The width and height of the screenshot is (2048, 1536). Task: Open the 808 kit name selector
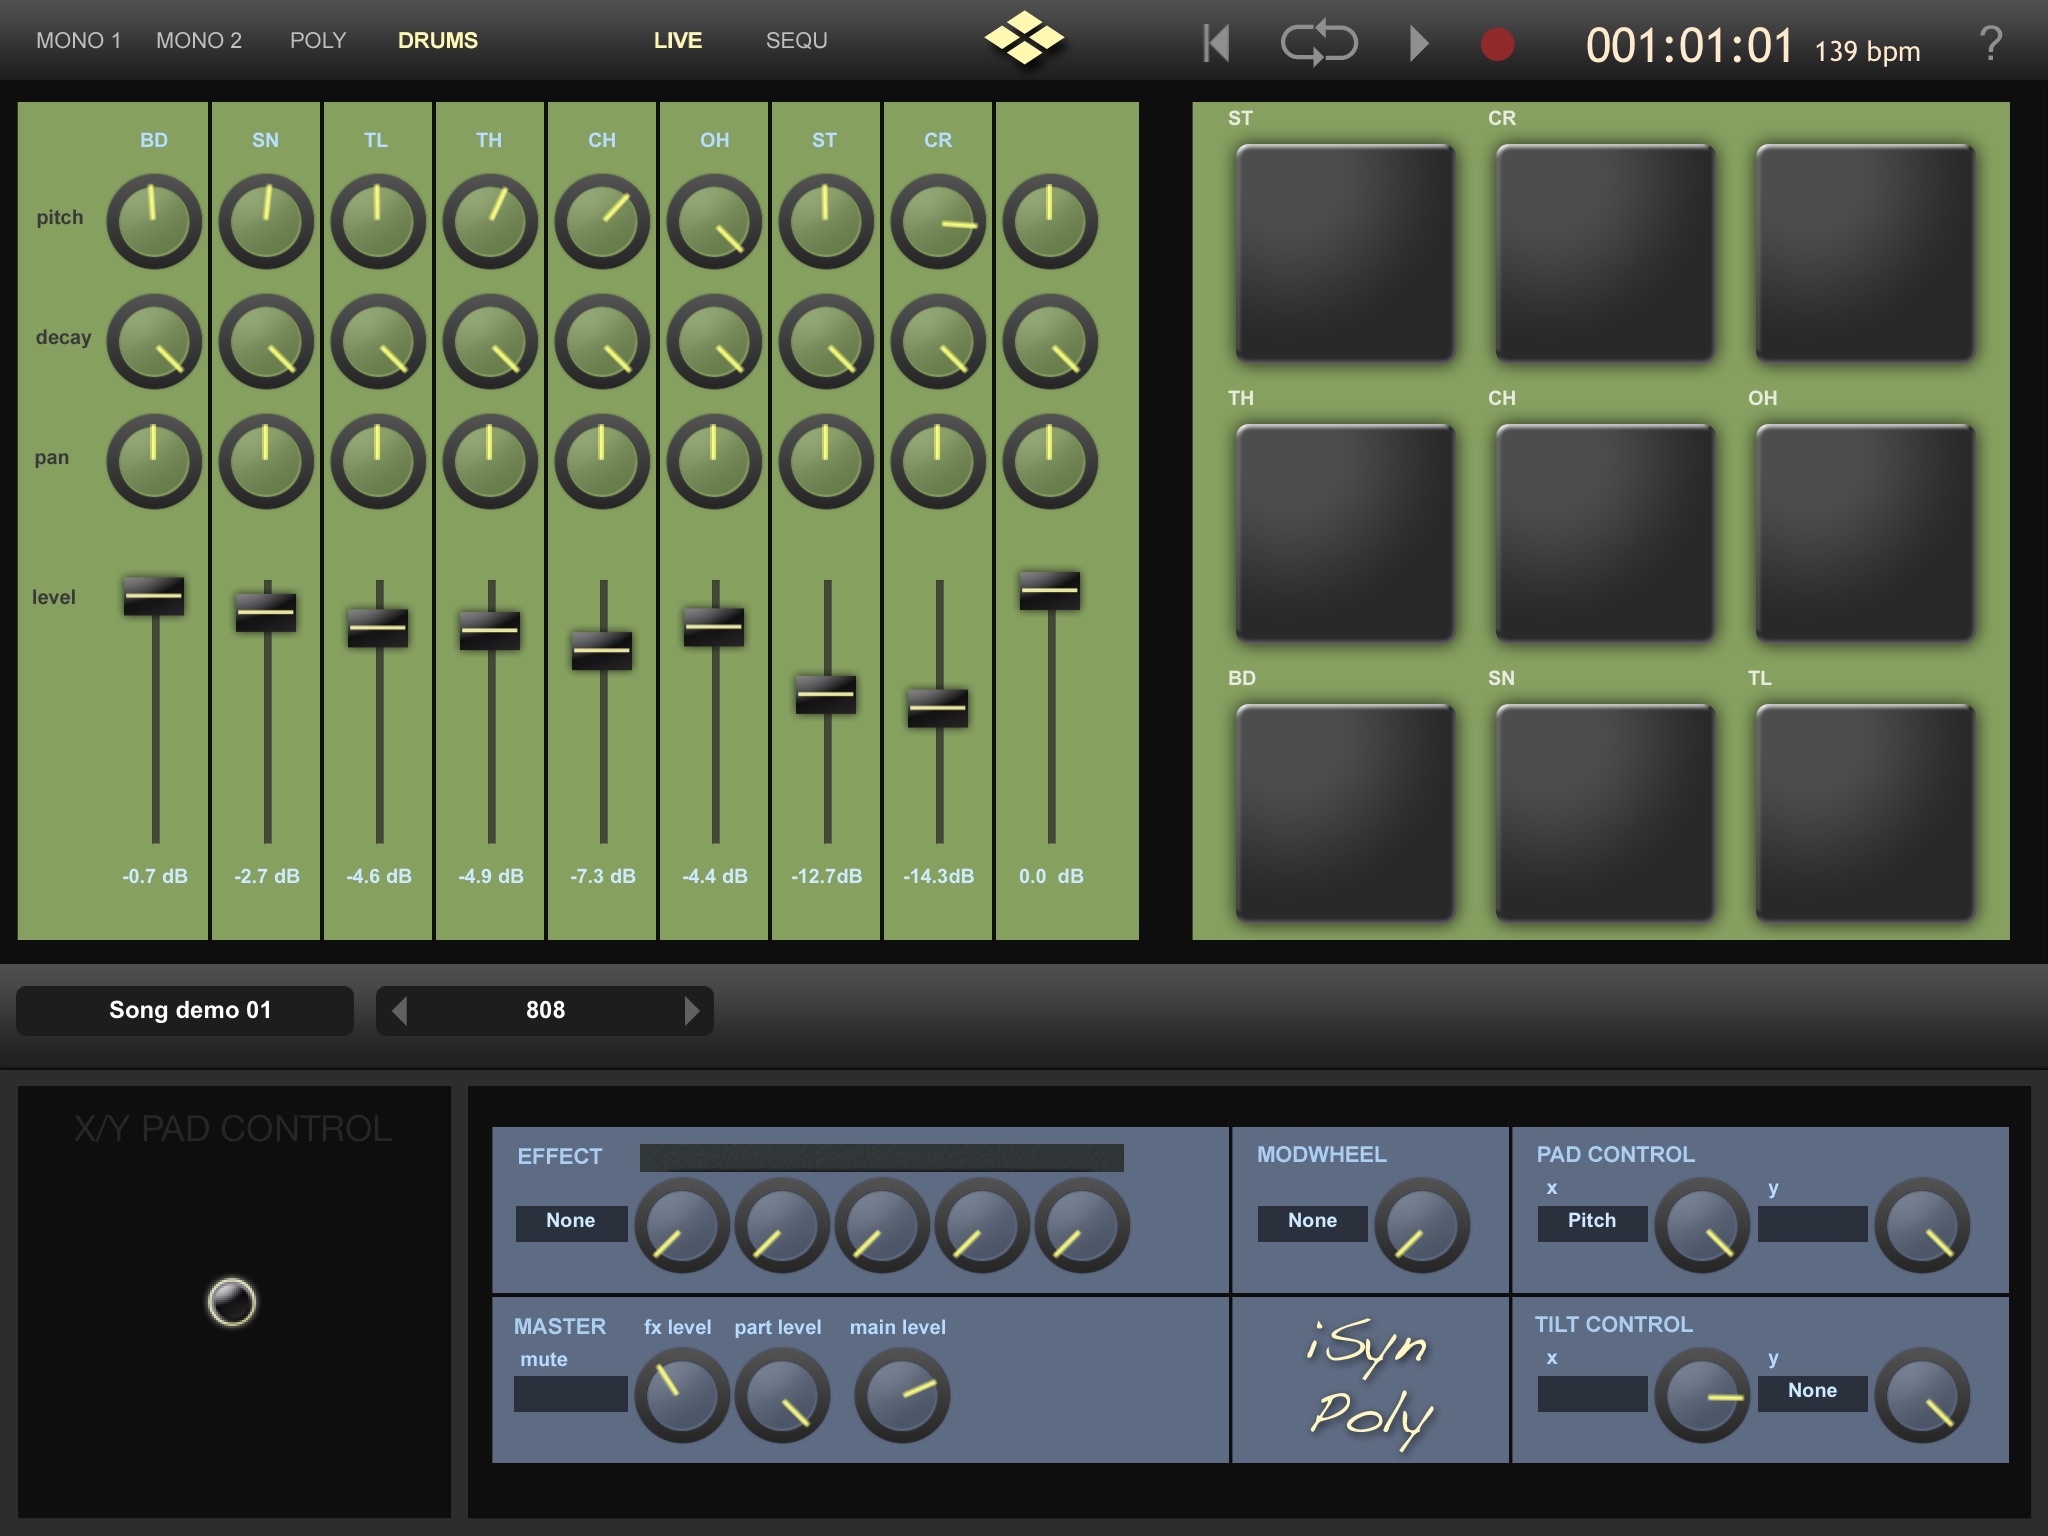(546, 1010)
